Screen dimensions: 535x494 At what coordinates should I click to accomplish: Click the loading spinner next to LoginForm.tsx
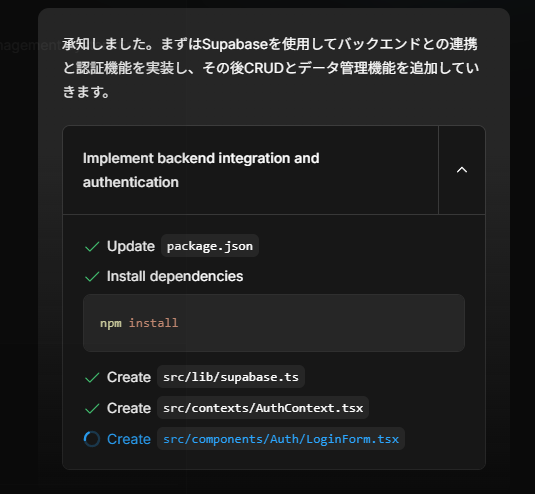[x=92, y=439]
